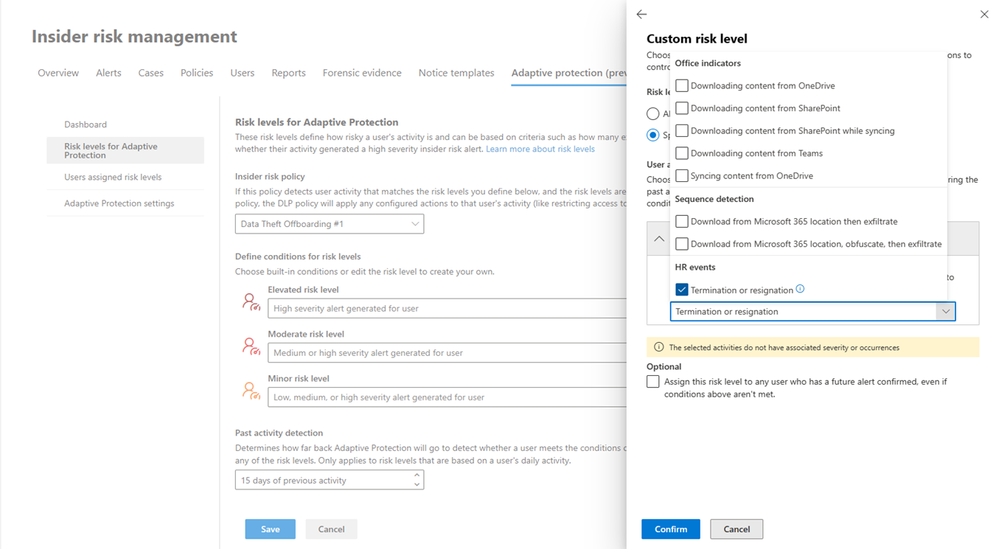
Task: Select Risk levels for Adaptive Protection menu item
Action: tap(126, 150)
